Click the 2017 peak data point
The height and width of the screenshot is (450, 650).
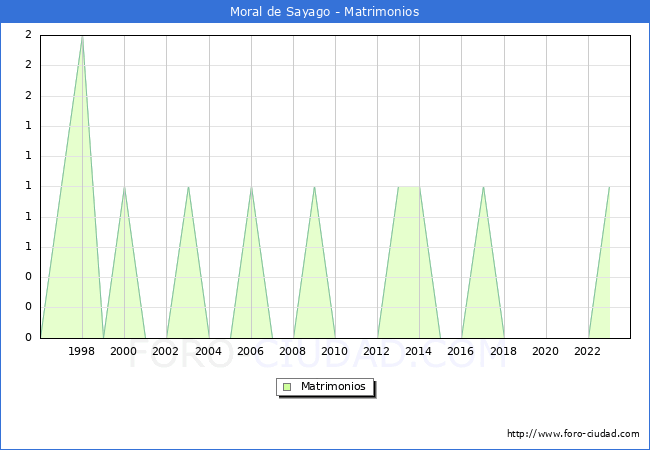tap(483, 187)
